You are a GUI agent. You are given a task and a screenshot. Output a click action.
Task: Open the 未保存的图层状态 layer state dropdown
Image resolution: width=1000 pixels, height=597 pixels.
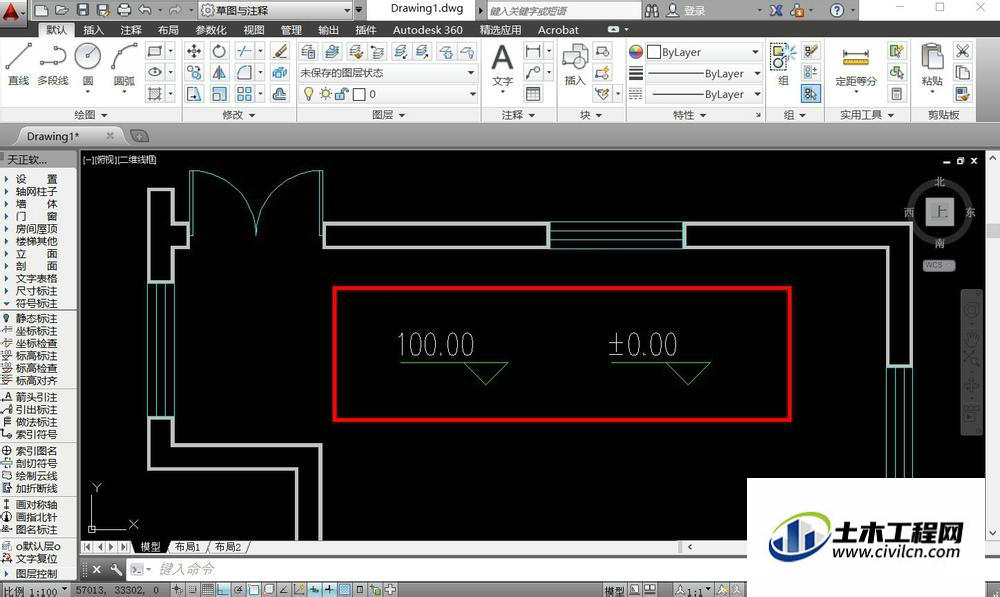pos(388,73)
